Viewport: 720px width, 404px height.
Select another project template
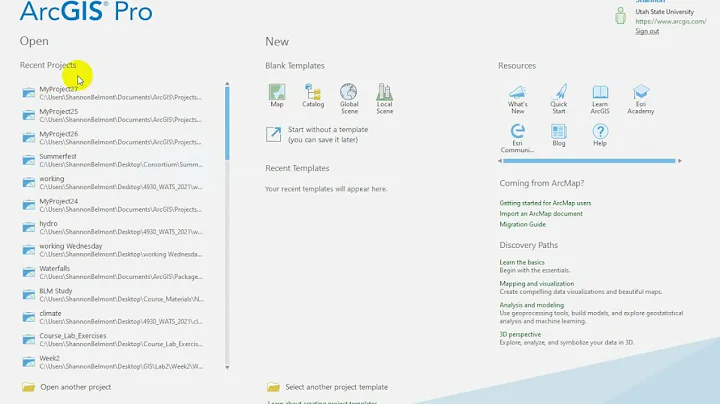point(327,387)
